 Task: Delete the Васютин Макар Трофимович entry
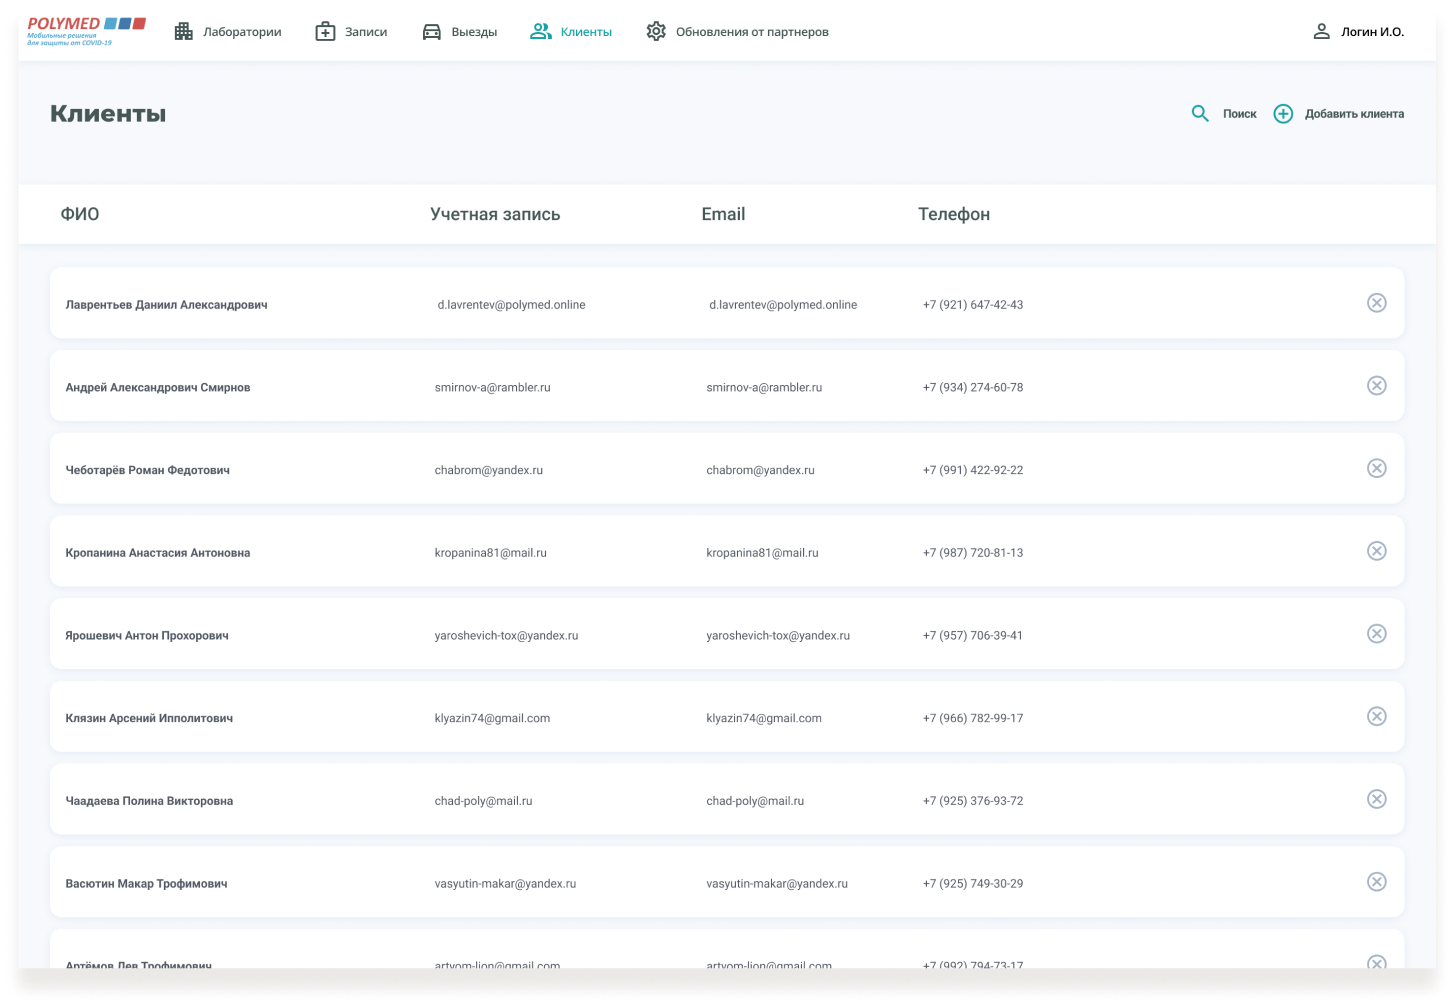[x=1376, y=881]
